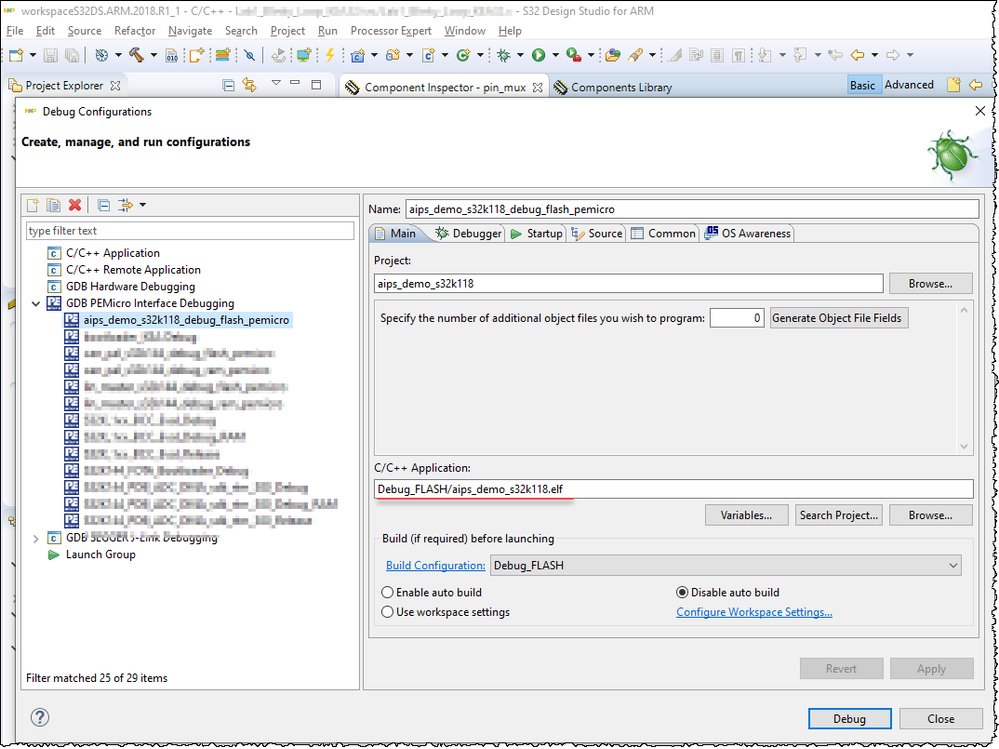Switch to Basic view mode
The width and height of the screenshot is (999, 749).
click(x=863, y=85)
